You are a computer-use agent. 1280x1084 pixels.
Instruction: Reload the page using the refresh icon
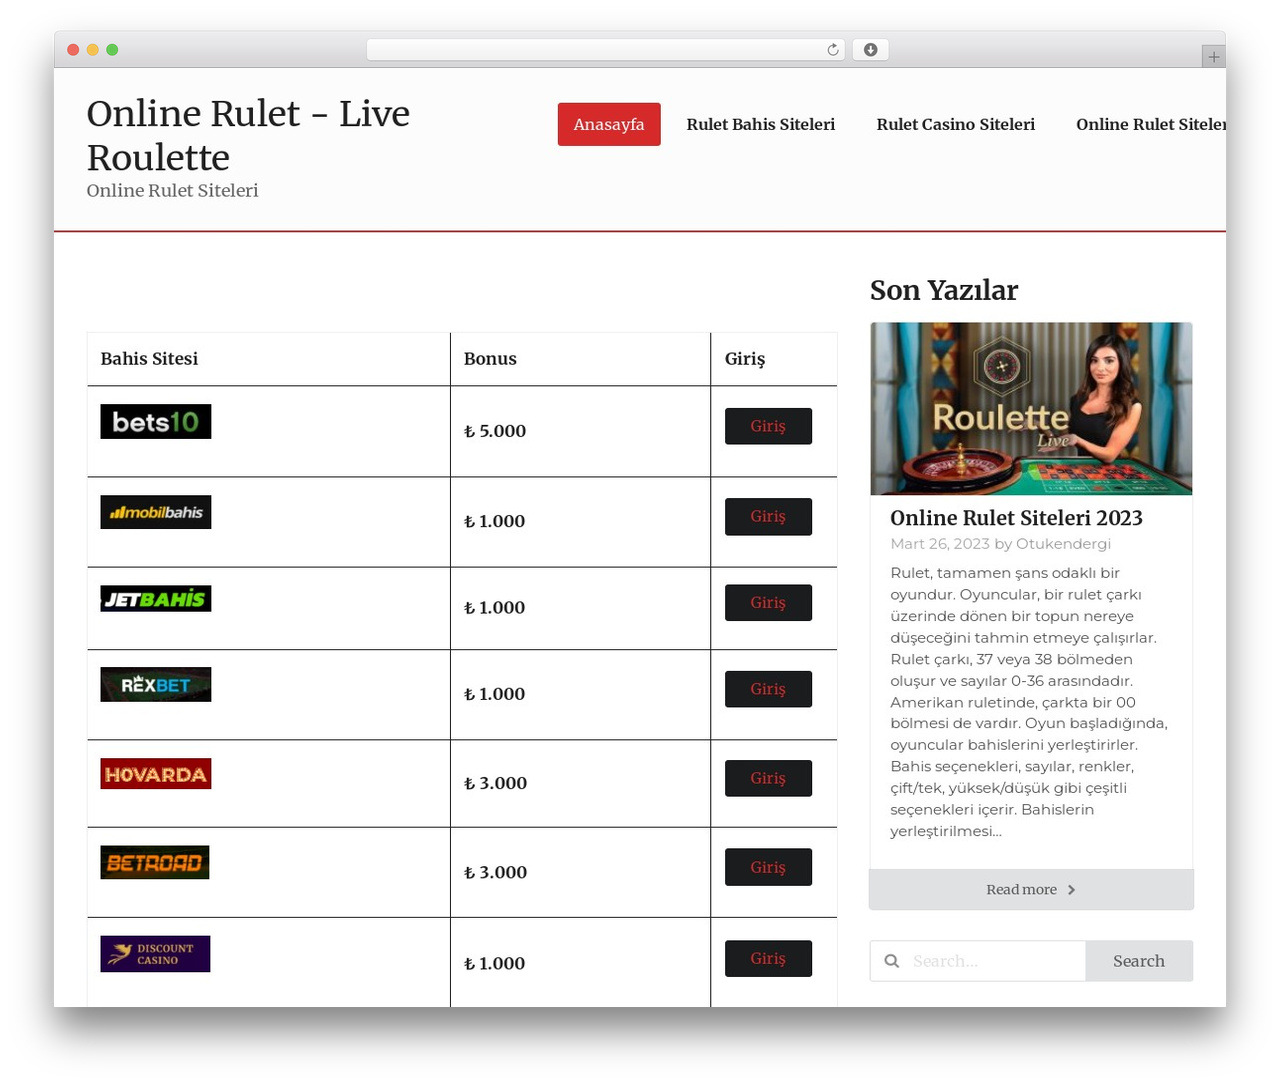point(832,50)
